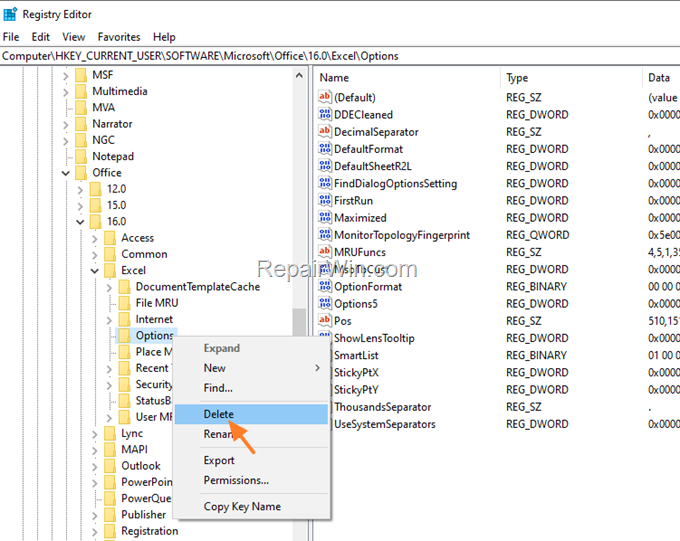The height and width of the screenshot is (541, 680).
Task: Select the UseSystemSeparators value
Action: click(385, 424)
